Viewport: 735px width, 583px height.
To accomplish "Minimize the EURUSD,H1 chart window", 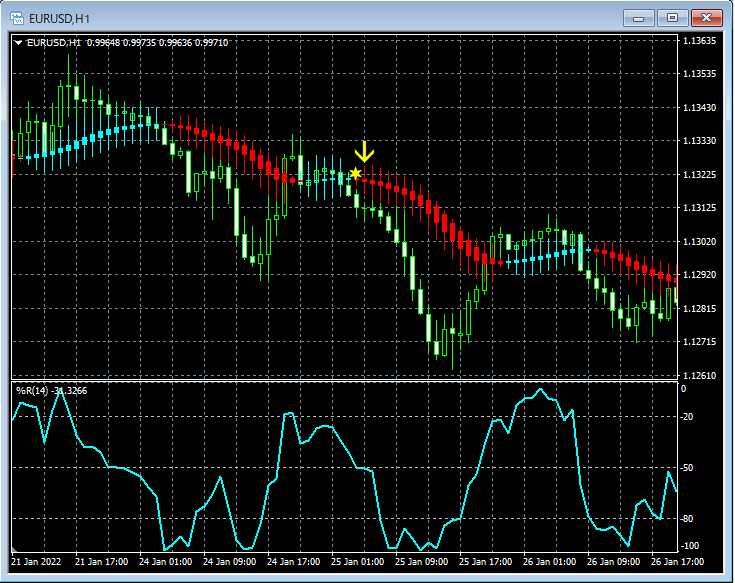I will [x=638, y=18].
